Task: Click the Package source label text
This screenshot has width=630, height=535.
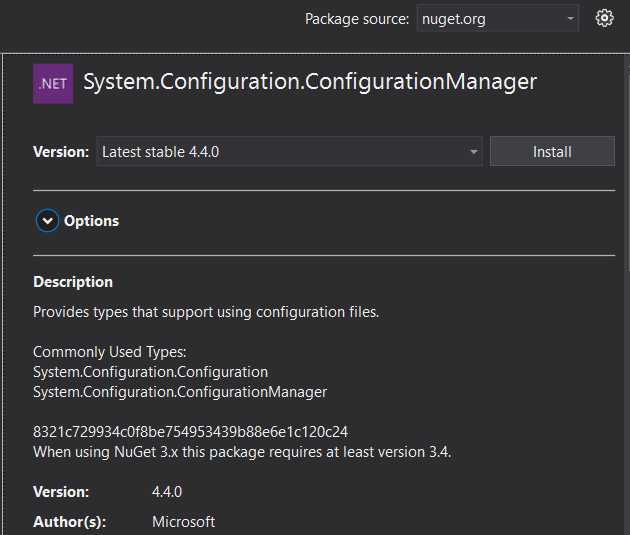Action: 357,19
